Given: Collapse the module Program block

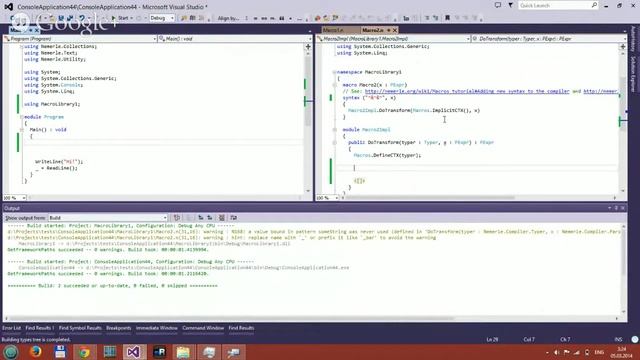Looking at the screenshot, I should coord(22,117).
